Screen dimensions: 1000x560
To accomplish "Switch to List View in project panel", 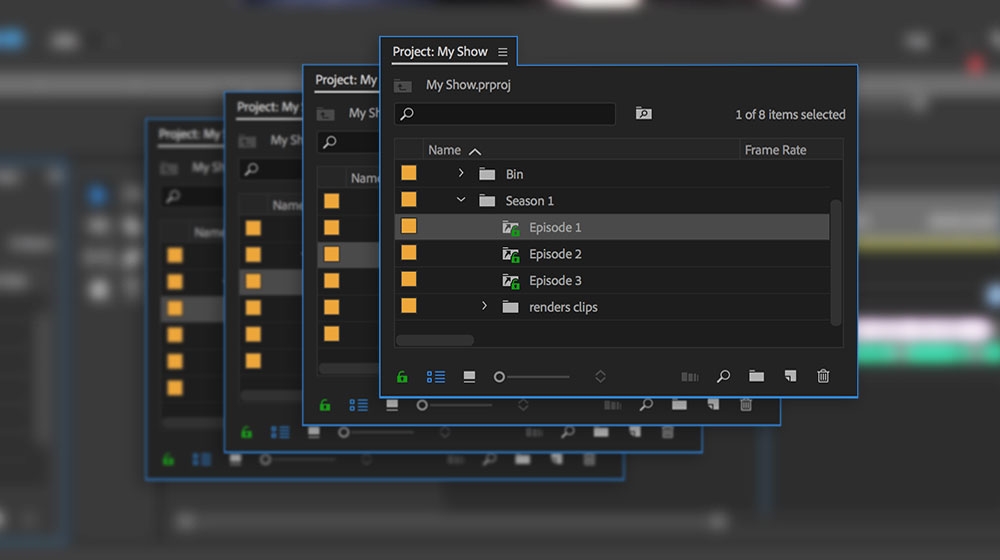I will click(x=436, y=377).
